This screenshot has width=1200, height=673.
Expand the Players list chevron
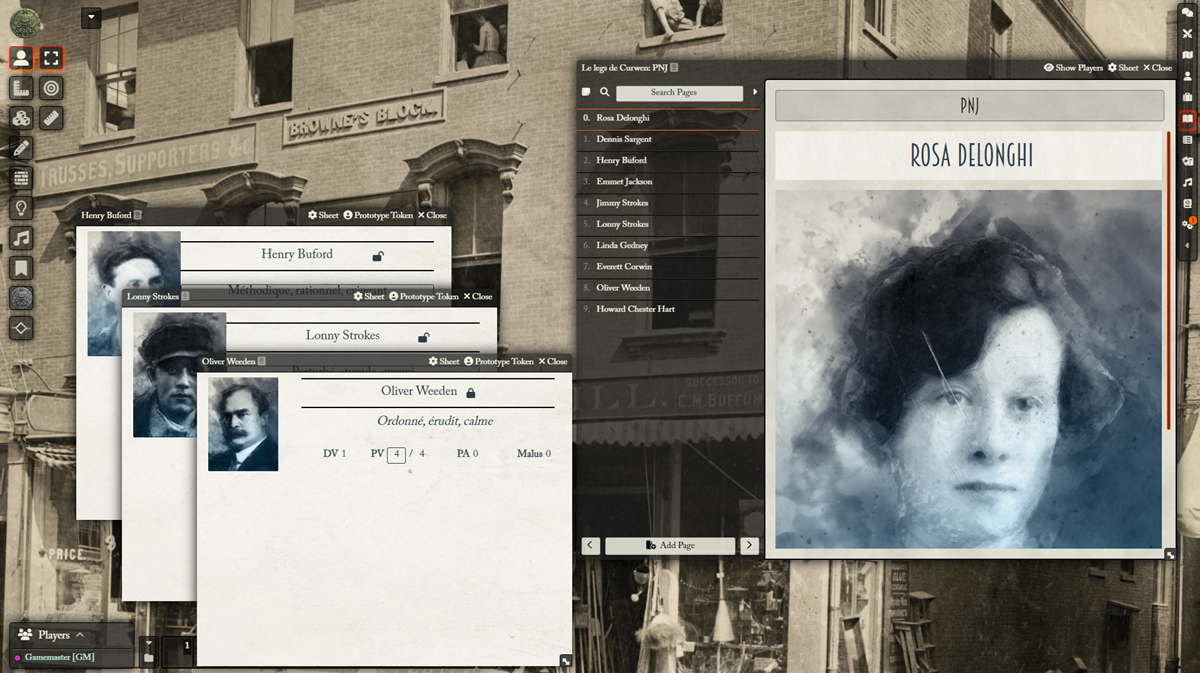point(80,635)
